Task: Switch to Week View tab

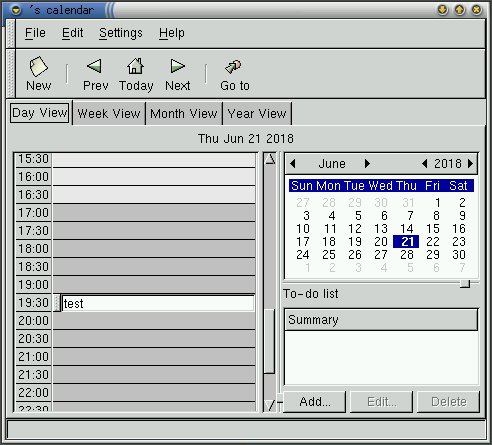Action: pyautogui.click(x=109, y=114)
